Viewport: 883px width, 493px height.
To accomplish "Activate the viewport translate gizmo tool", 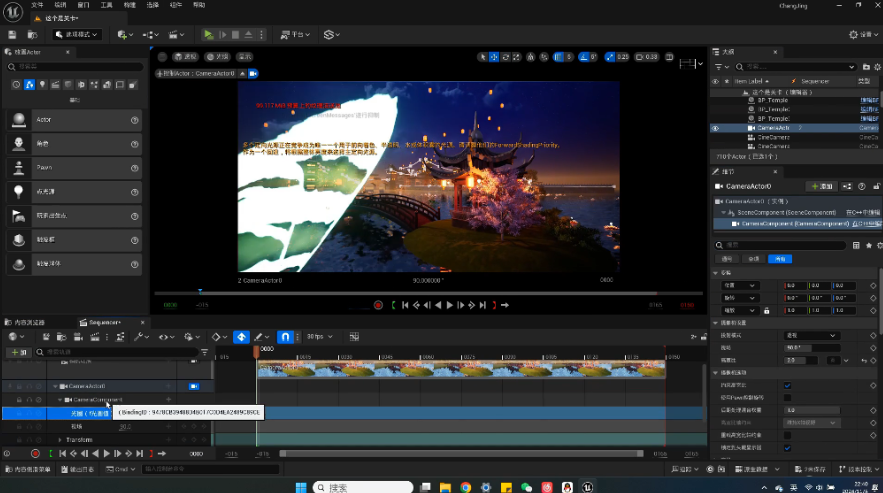I will (494, 57).
